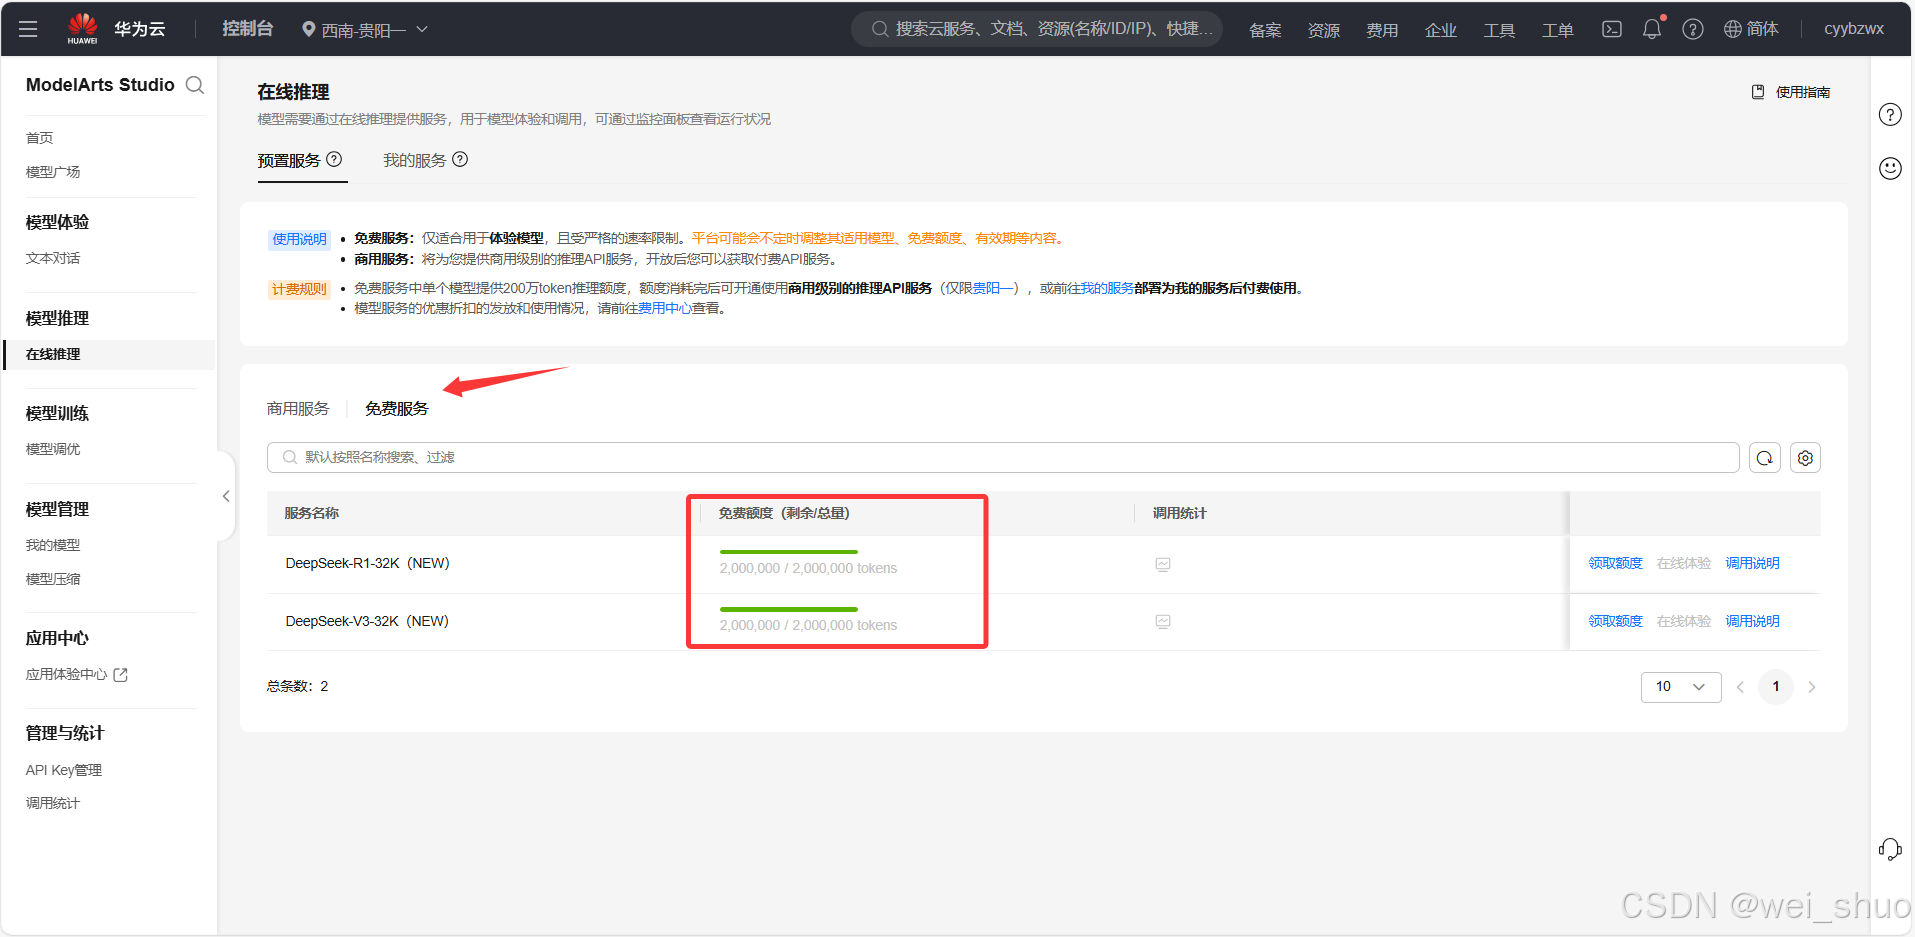
Task: Select page 1 in pagination
Action: (1776, 687)
